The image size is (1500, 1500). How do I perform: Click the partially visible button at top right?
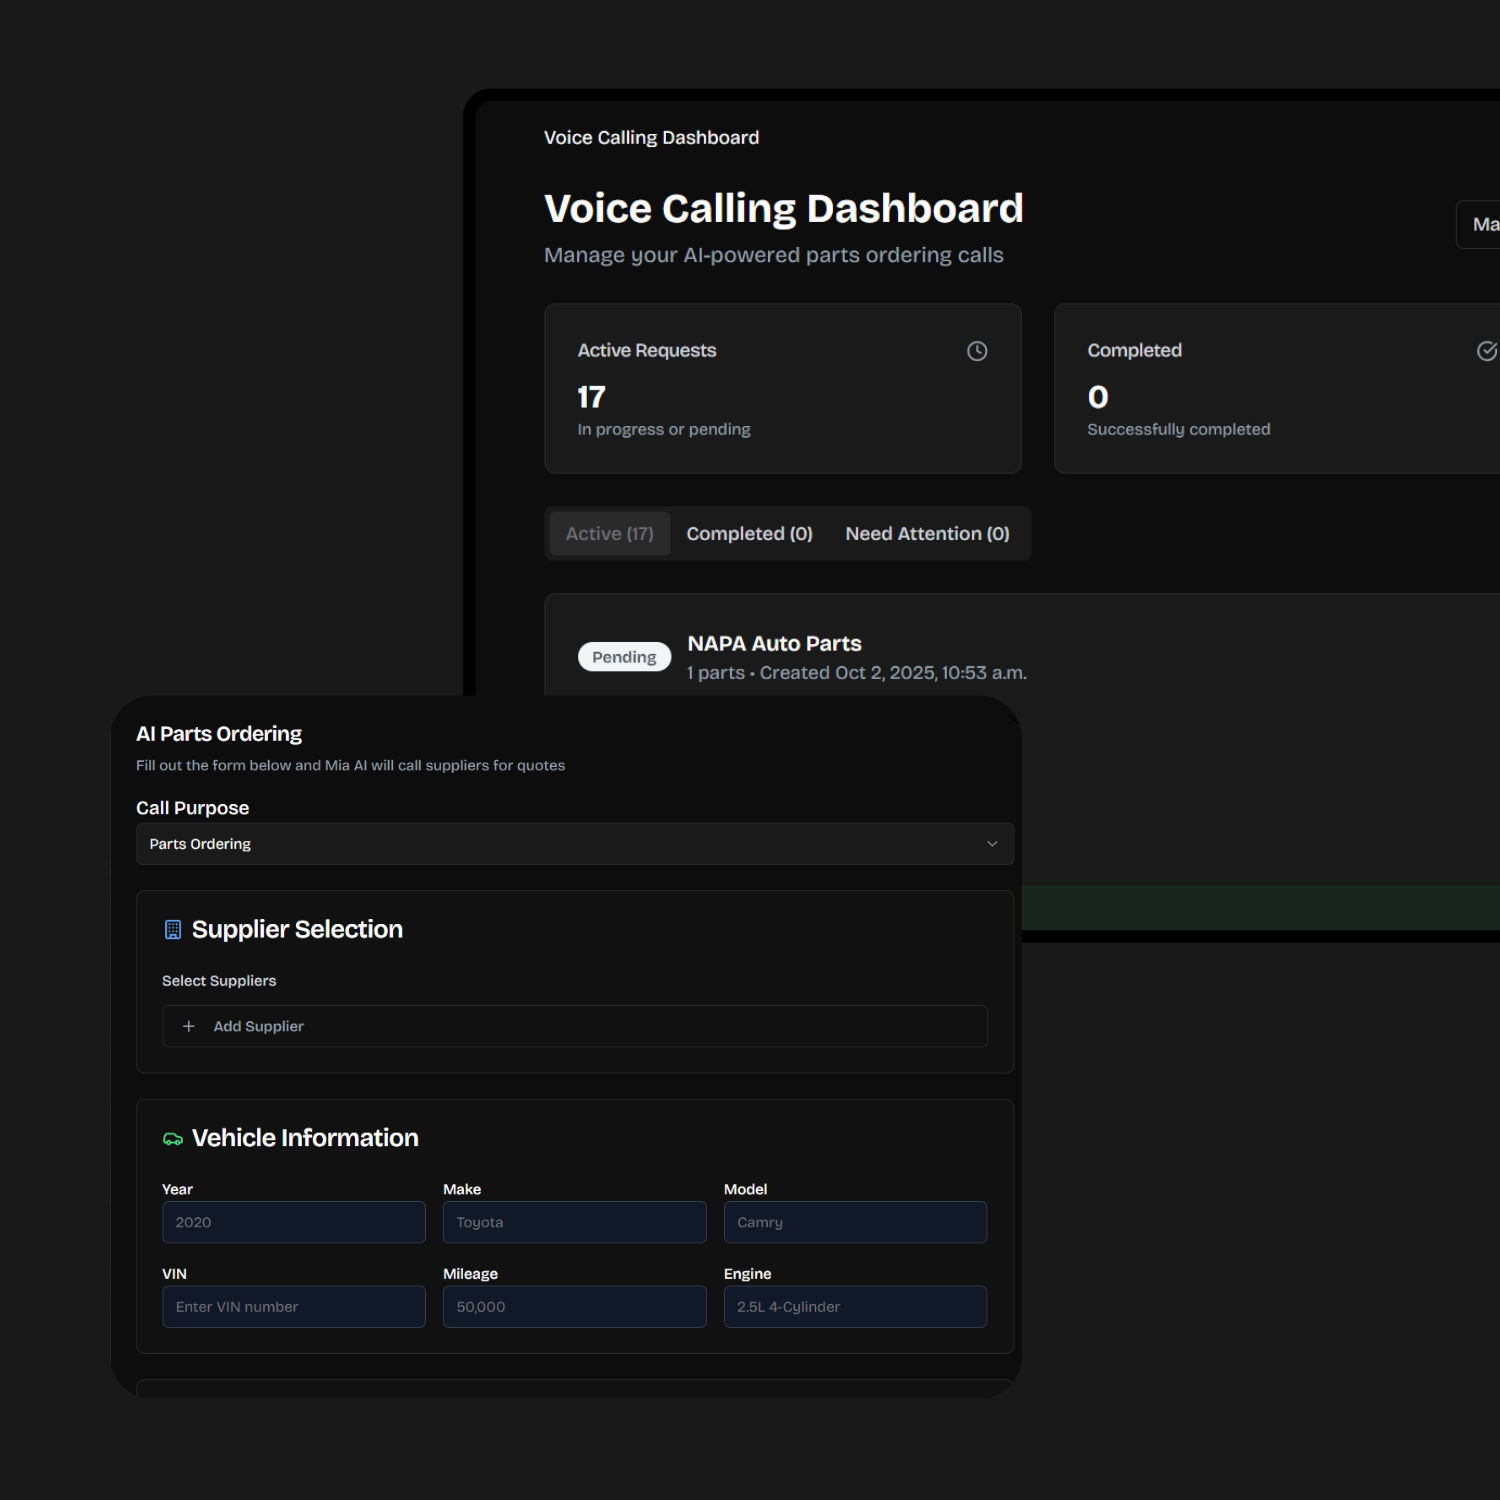point(1480,225)
